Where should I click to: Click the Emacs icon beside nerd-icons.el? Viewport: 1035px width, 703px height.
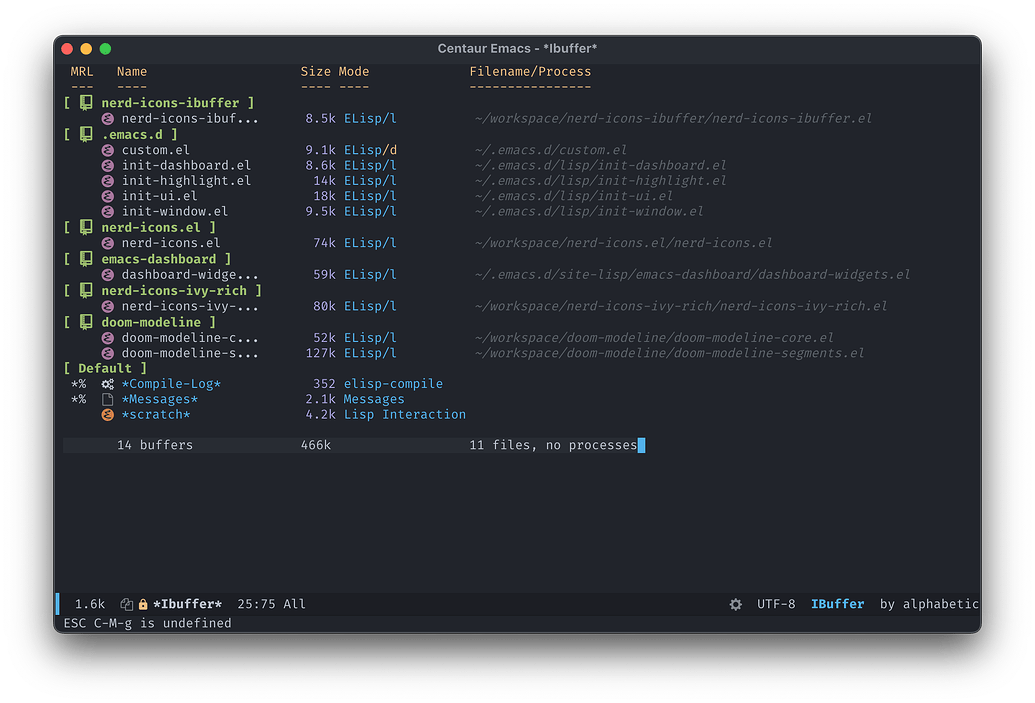point(108,242)
